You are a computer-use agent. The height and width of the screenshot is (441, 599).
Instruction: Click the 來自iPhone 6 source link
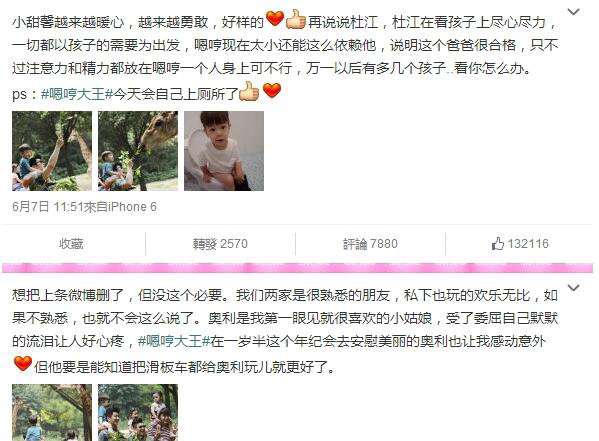[120, 207]
